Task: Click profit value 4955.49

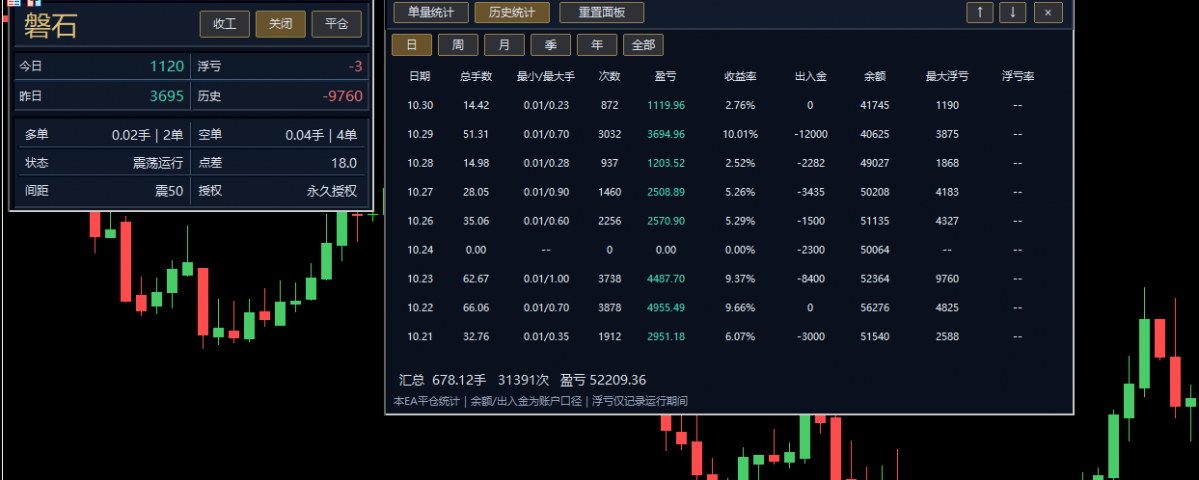Action: (665, 308)
